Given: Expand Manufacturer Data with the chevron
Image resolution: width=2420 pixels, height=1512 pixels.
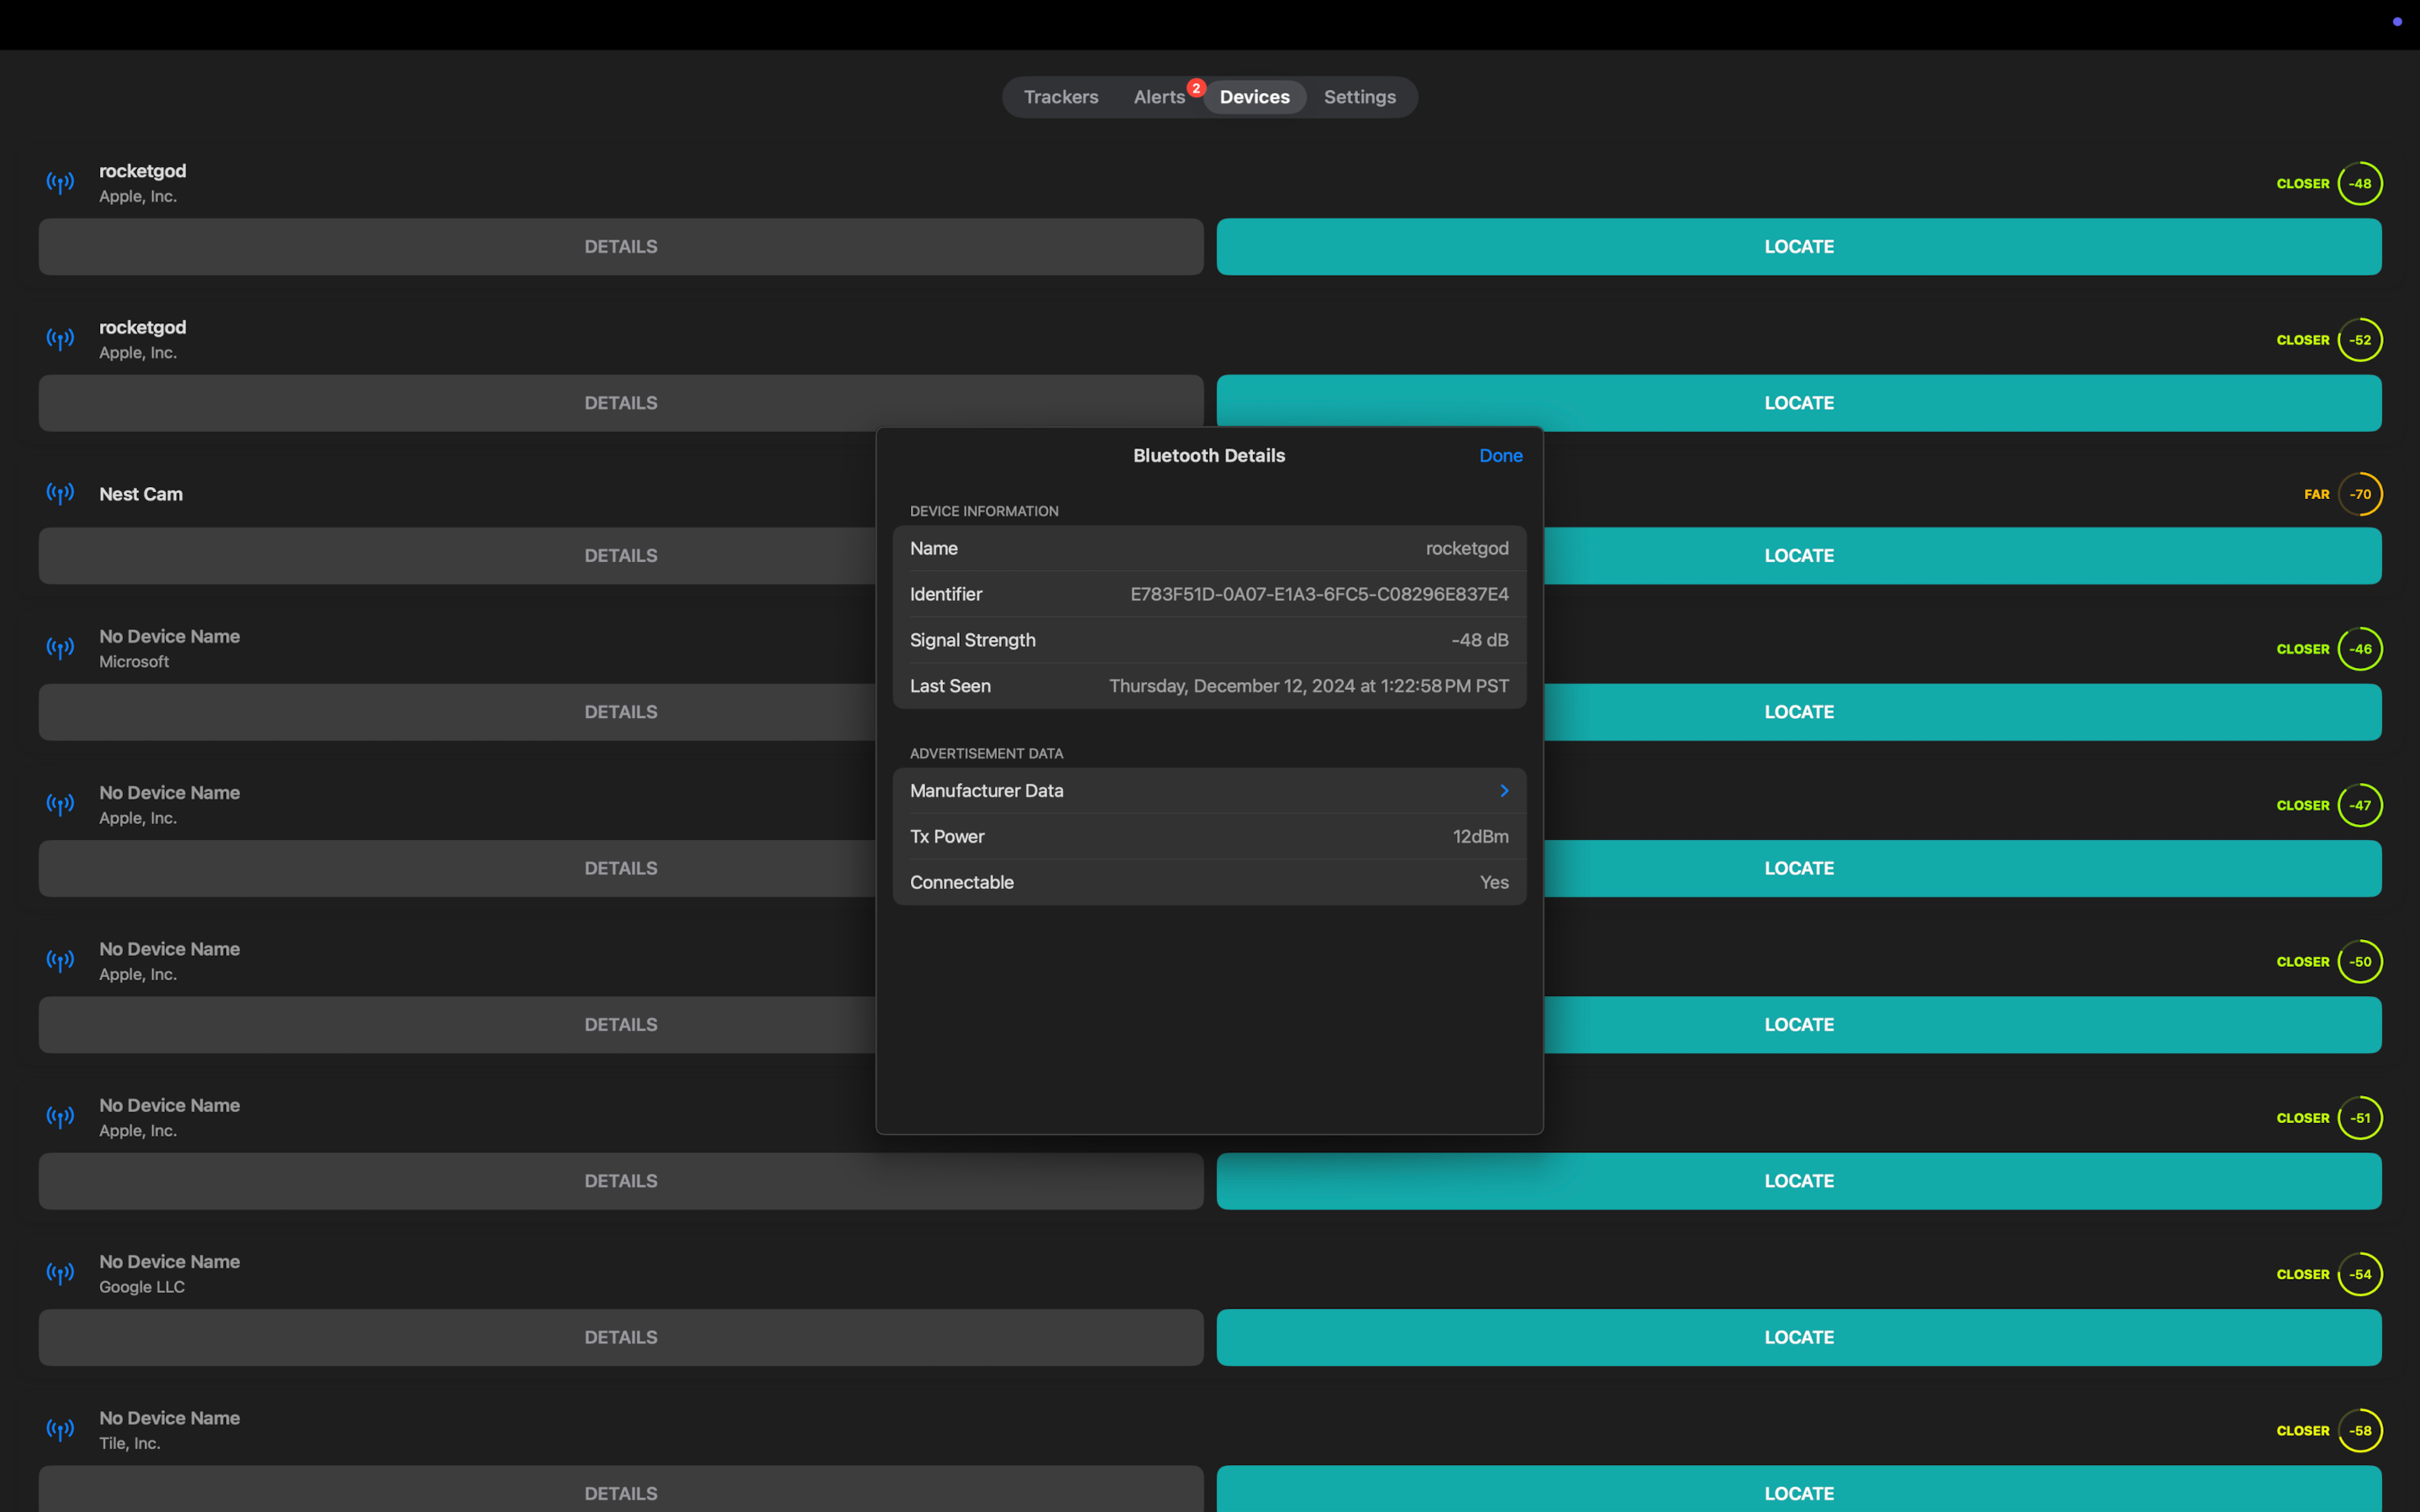Looking at the screenshot, I should 1504,791.
